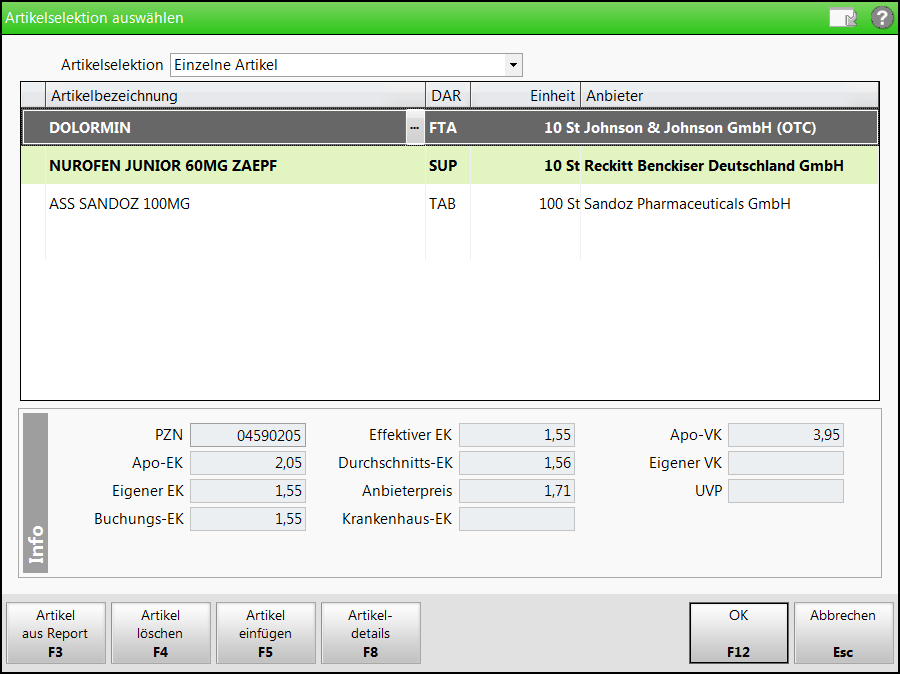Click the Eigener EK value field
Screen dimensions: 900x674
pyautogui.click(x=248, y=491)
